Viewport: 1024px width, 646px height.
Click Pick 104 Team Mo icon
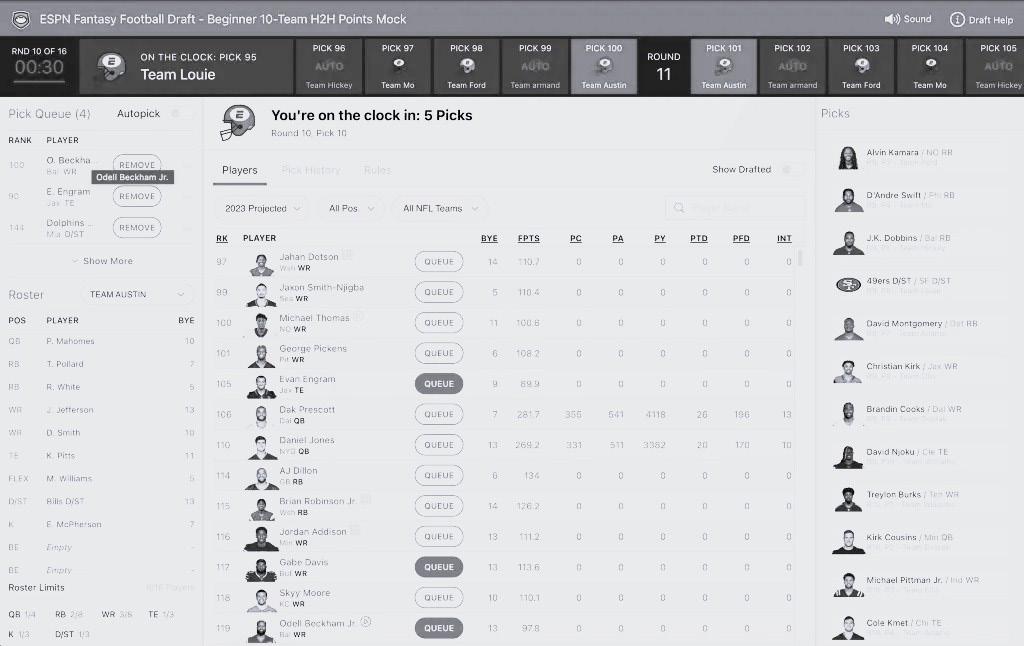tap(930, 63)
